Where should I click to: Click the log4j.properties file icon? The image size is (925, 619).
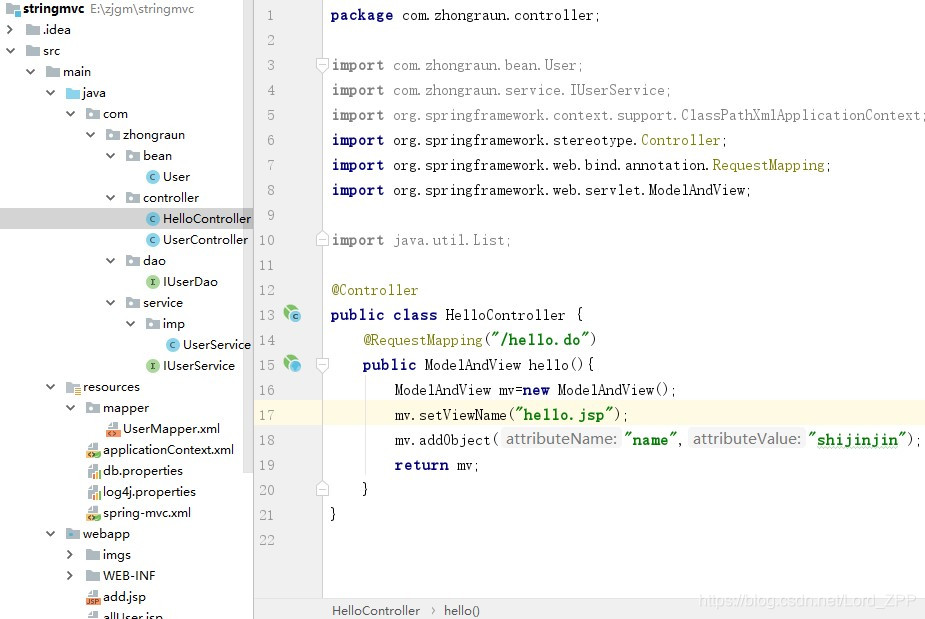point(94,492)
